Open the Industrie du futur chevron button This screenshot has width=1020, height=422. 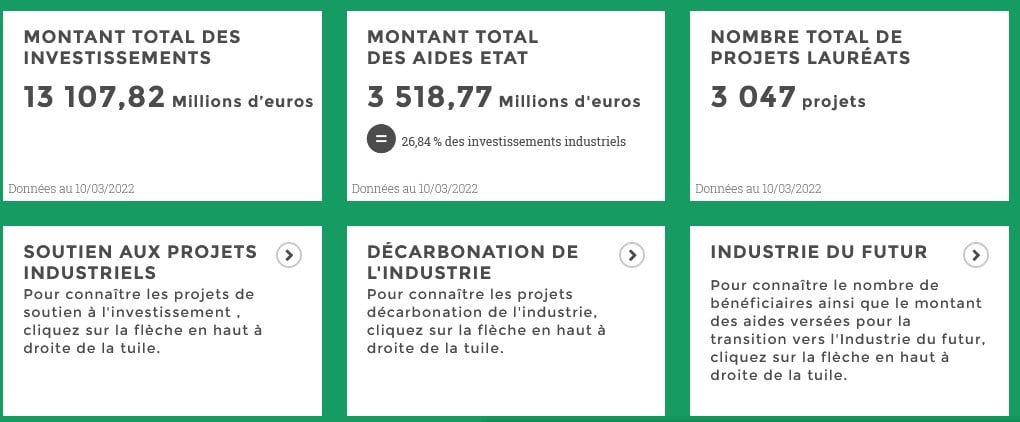click(x=976, y=255)
